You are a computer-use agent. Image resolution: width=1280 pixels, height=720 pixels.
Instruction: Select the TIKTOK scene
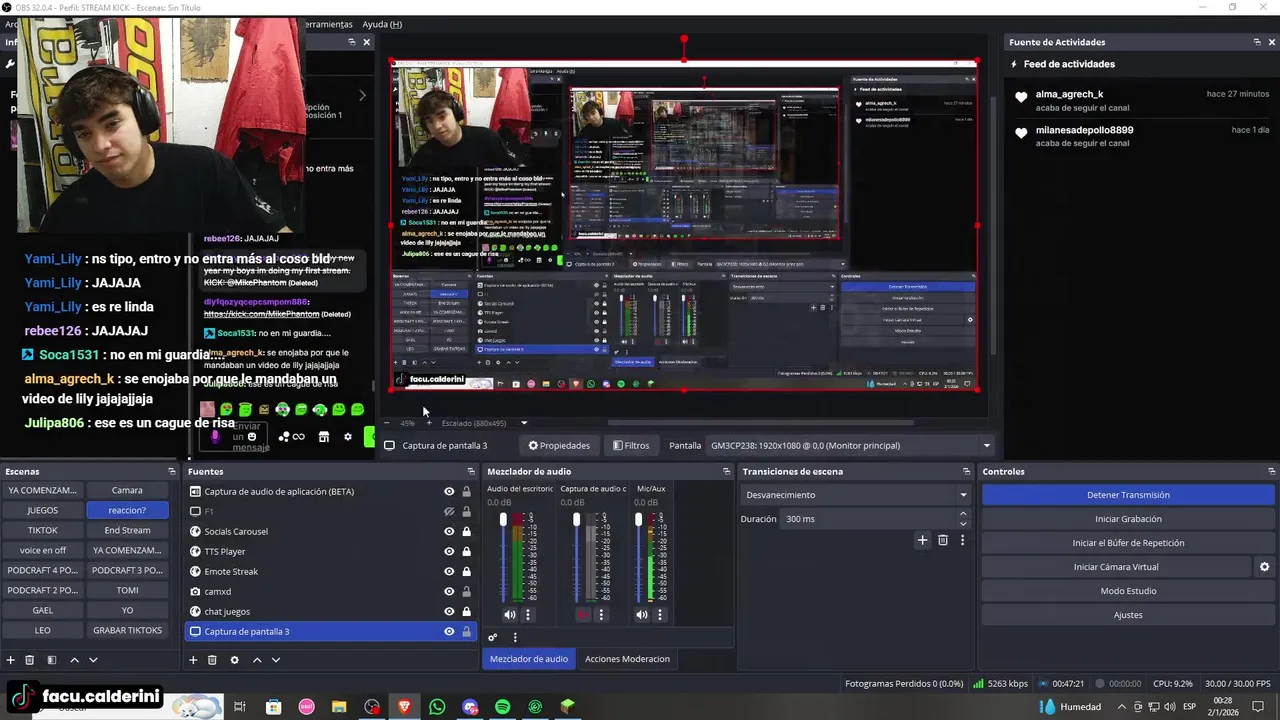pyautogui.click(x=42, y=530)
